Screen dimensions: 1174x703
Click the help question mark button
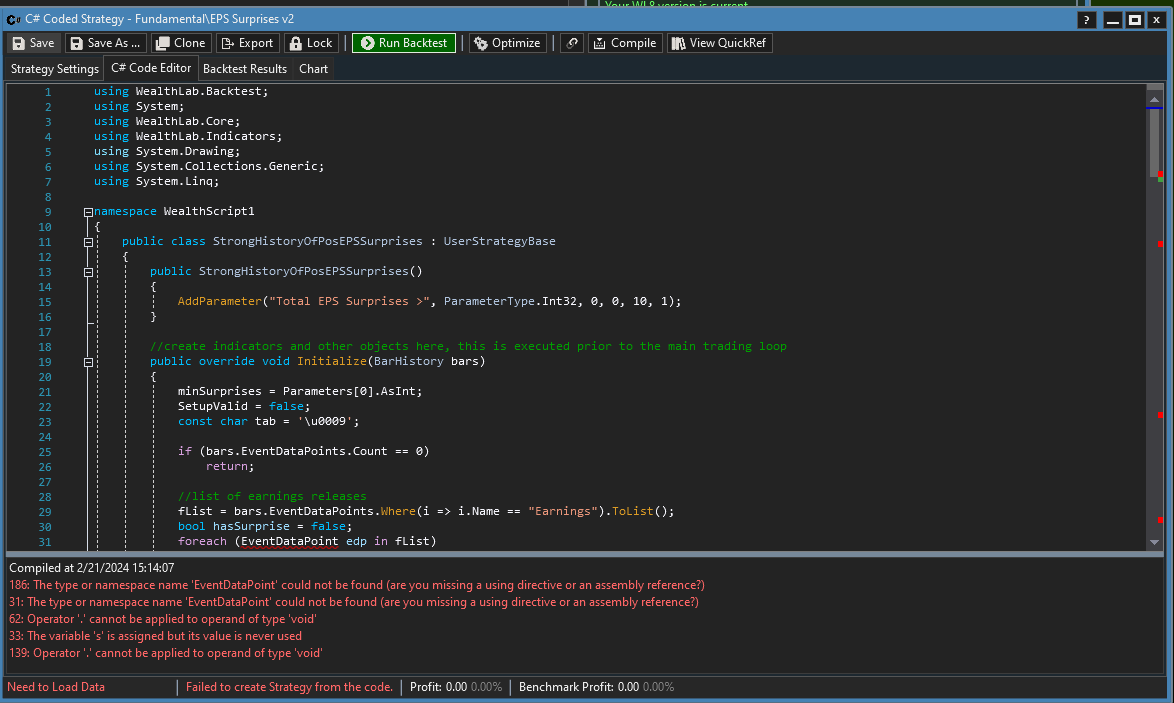(x=1087, y=20)
